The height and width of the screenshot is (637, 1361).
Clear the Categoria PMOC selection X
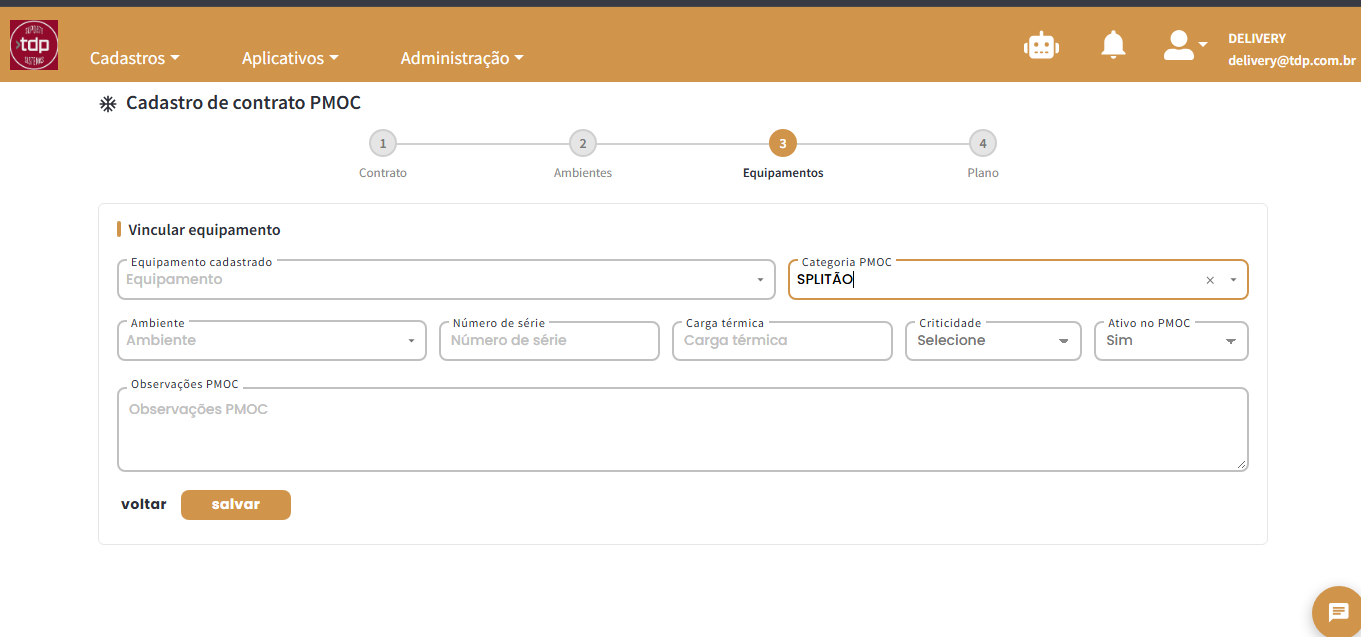tap(1210, 281)
